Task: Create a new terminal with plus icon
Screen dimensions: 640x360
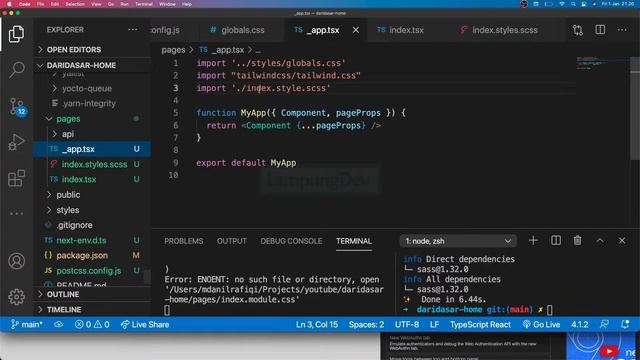Action: coord(533,241)
